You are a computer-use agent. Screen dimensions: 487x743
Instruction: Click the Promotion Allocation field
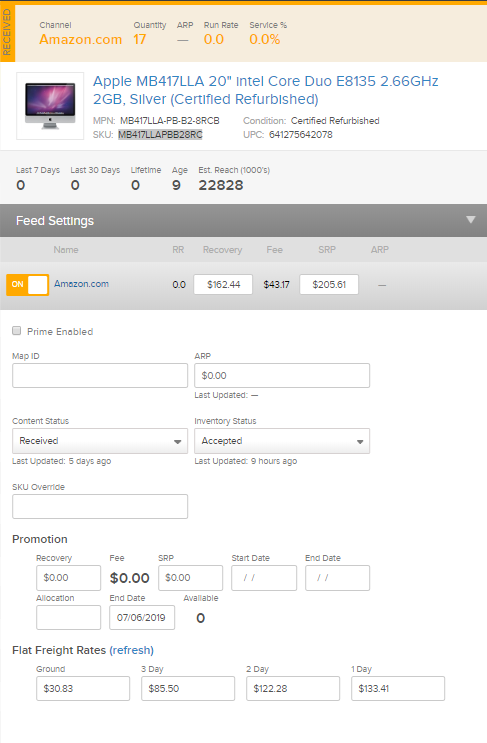tap(69, 617)
